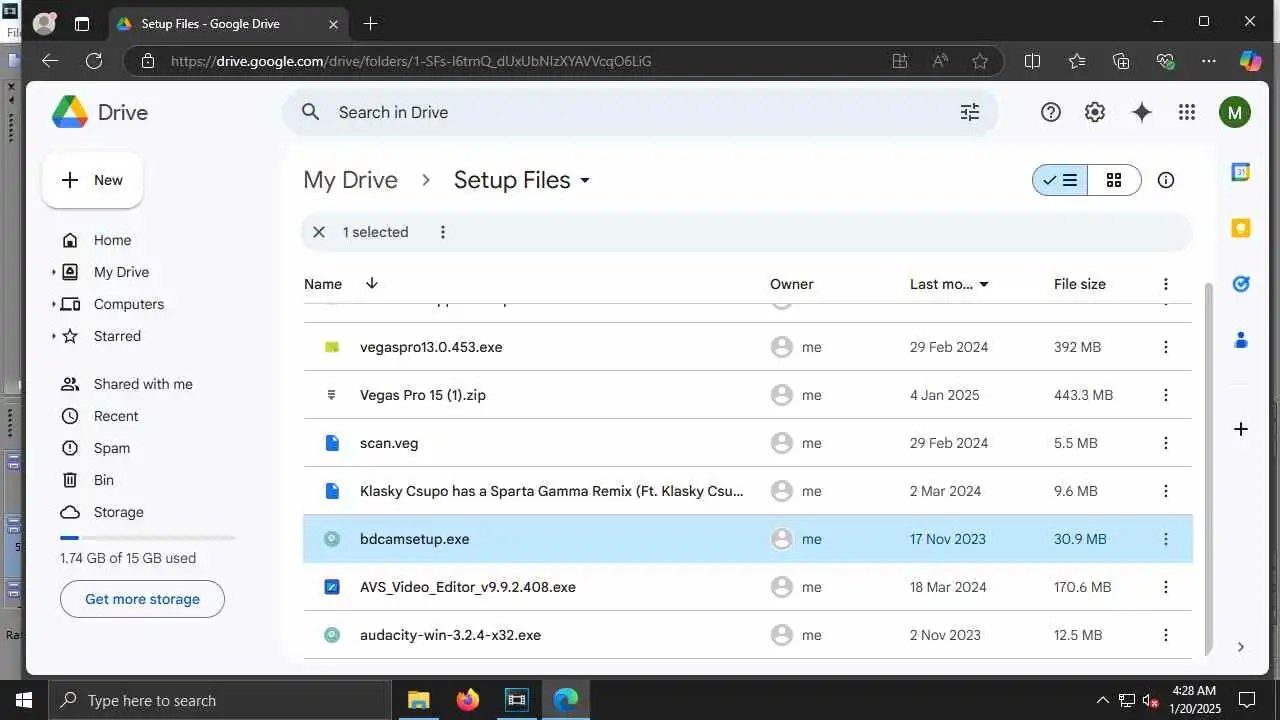1280x720 pixels.
Task: Open advanced search options filter icon
Action: click(970, 112)
